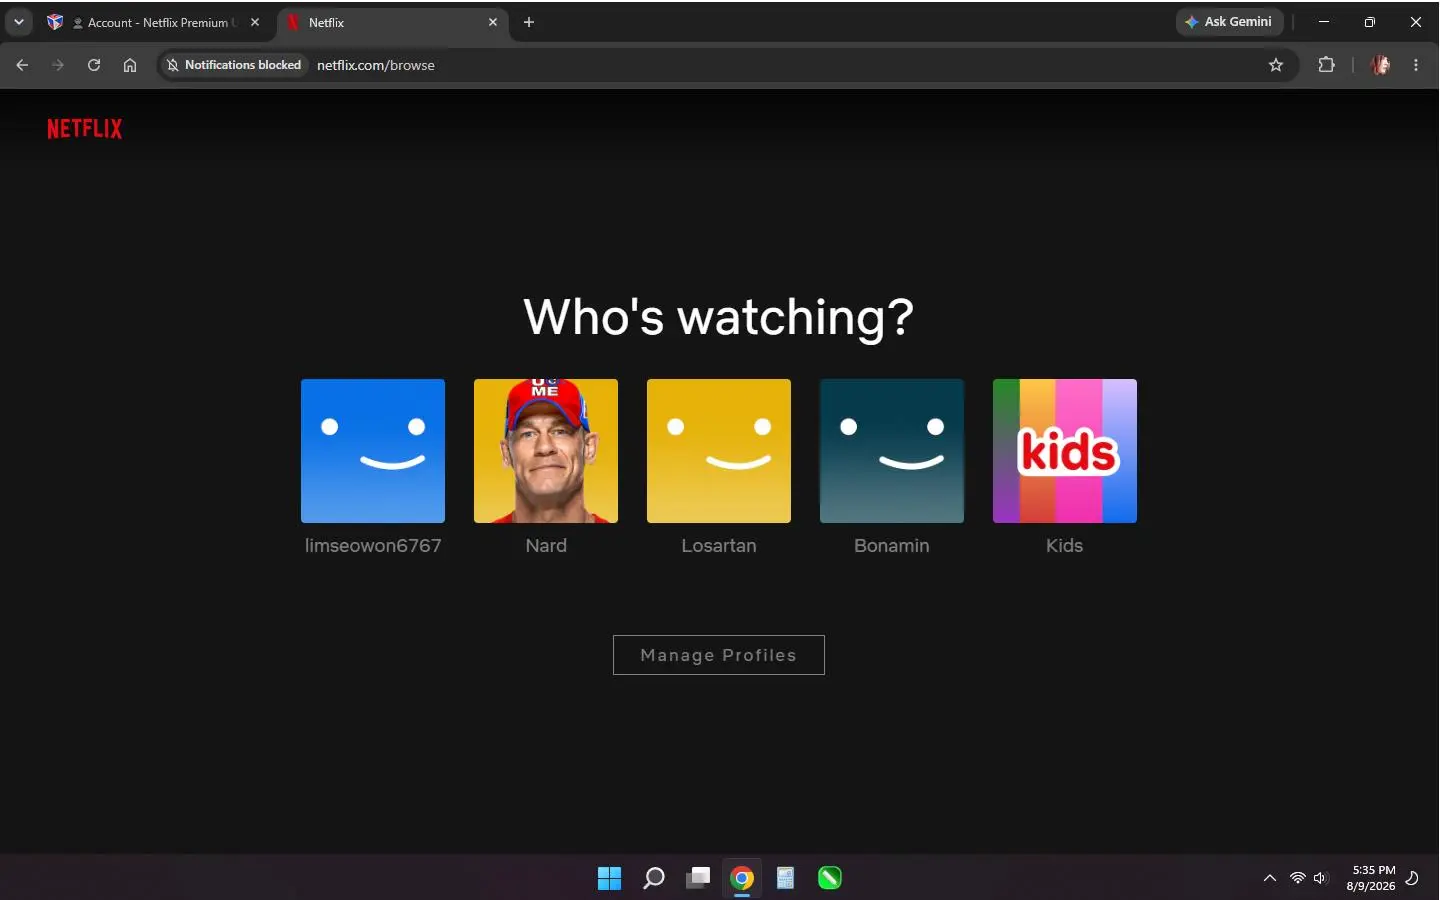Pick the Losartan profile avatar
This screenshot has width=1440, height=900.
pyautogui.click(x=719, y=451)
